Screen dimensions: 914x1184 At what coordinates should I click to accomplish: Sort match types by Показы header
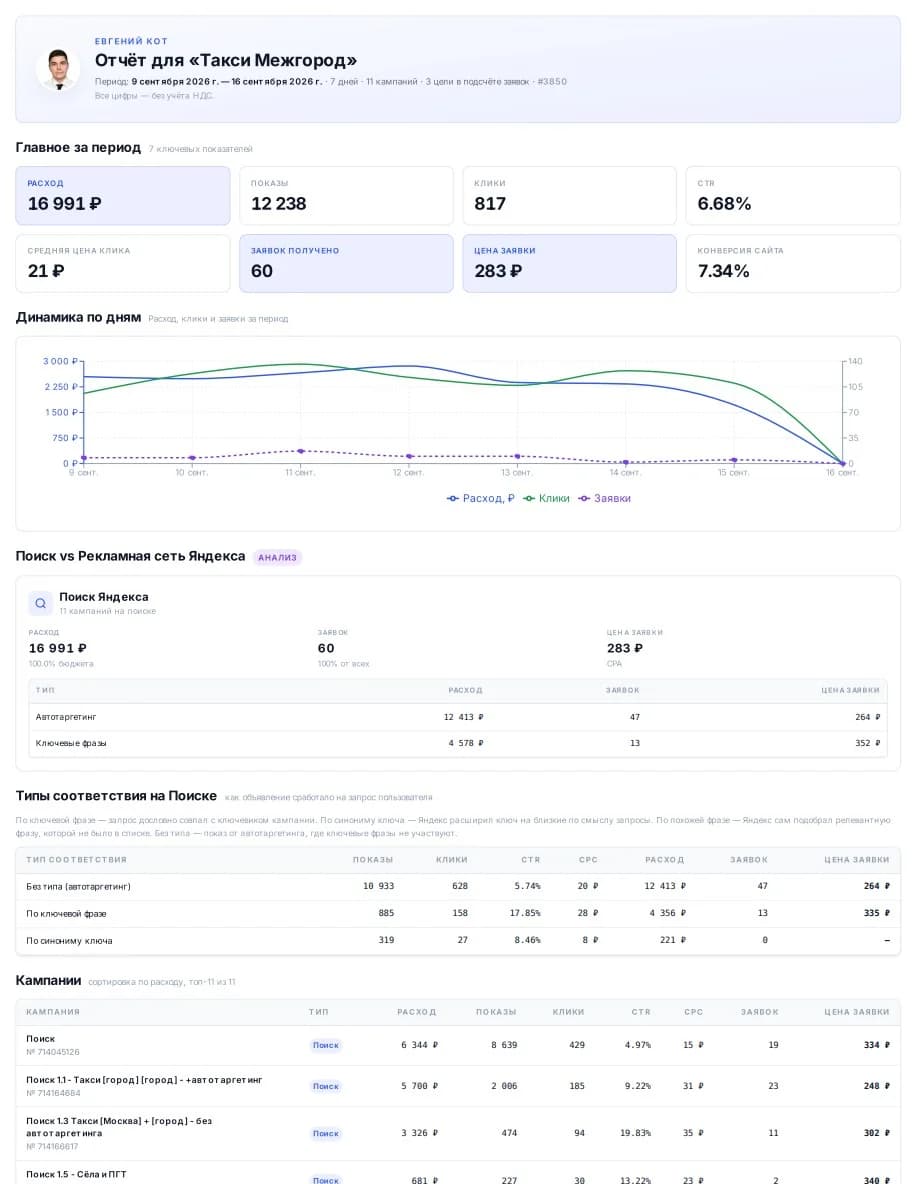372,859
